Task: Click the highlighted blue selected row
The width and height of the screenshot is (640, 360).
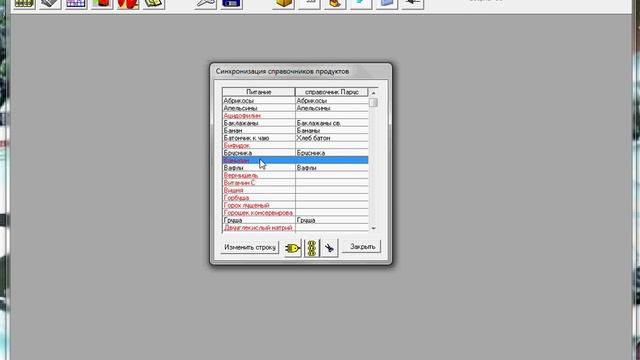Action: tap(296, 160)
